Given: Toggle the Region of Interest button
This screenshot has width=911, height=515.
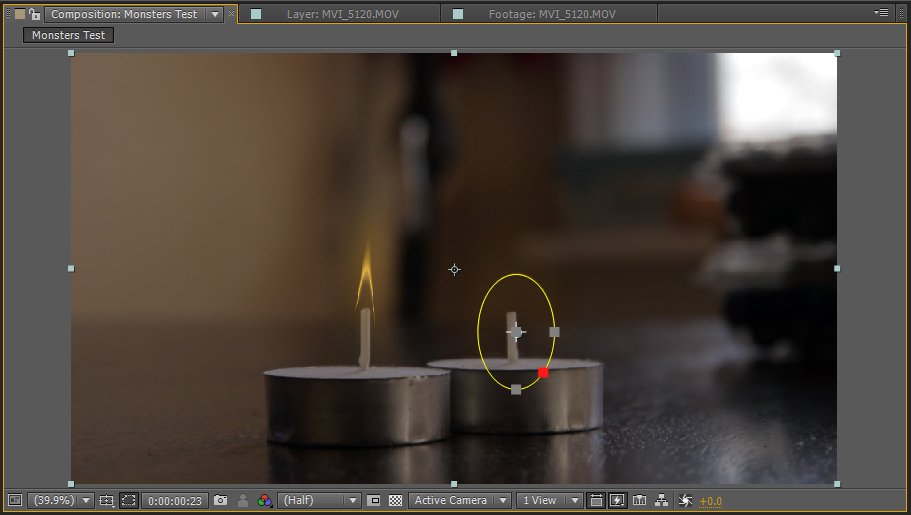Looking at the screenshot, I should pos(374,500).
